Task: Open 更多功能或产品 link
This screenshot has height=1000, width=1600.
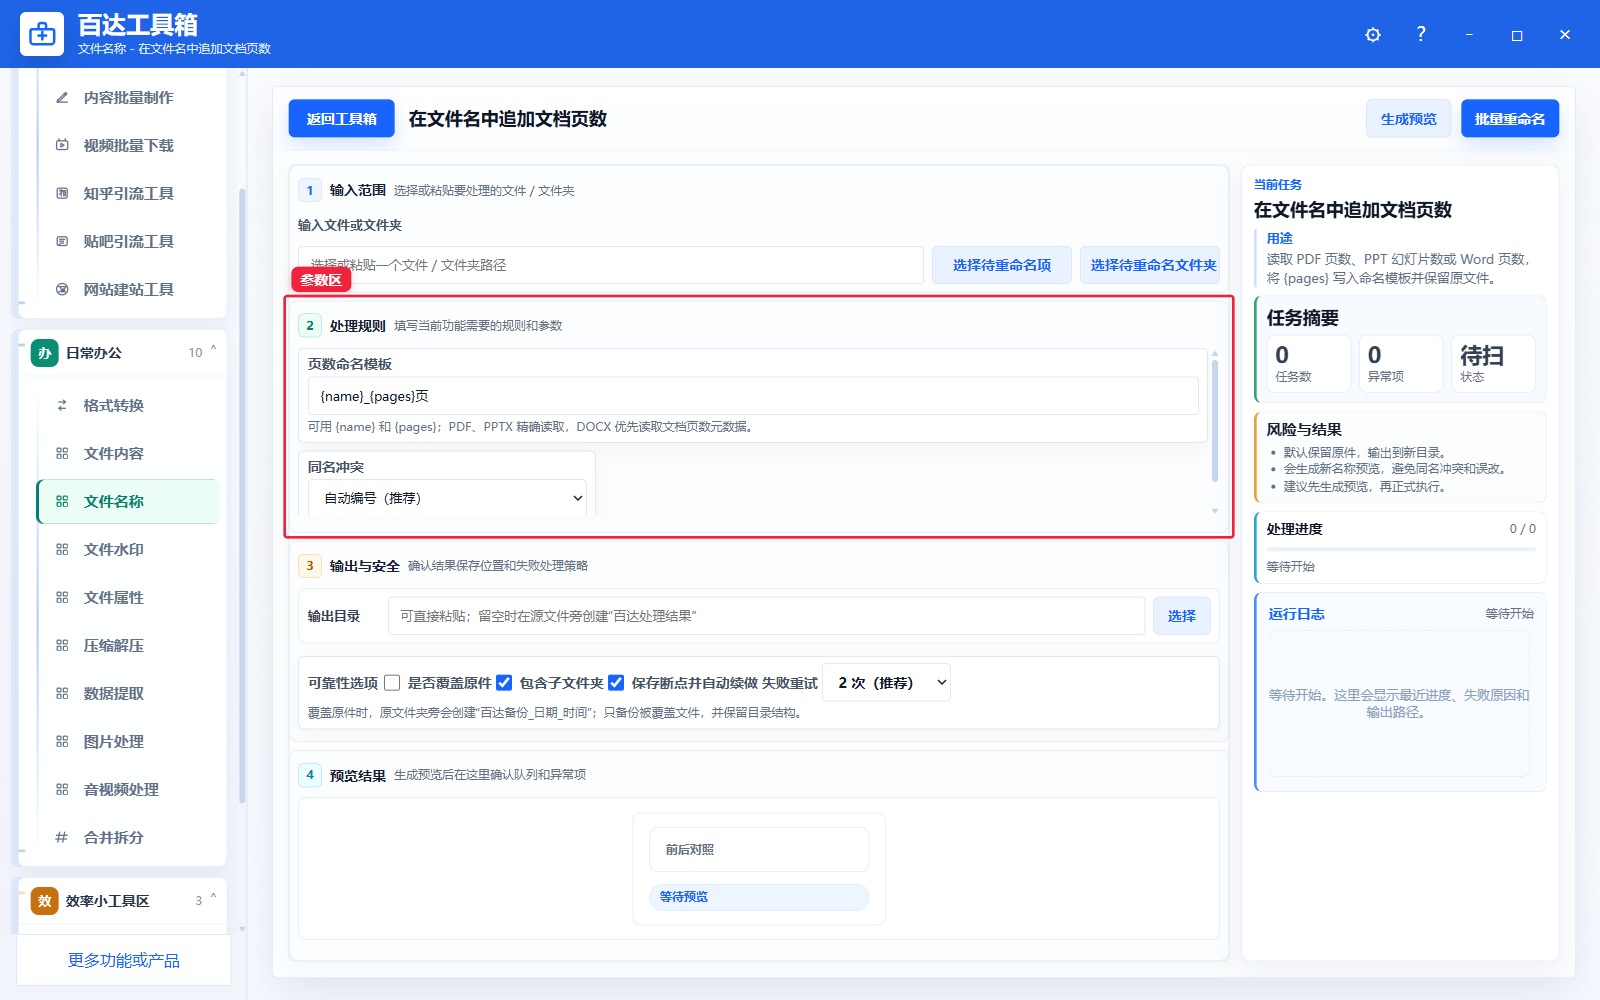Action: [x=124, y=961]
